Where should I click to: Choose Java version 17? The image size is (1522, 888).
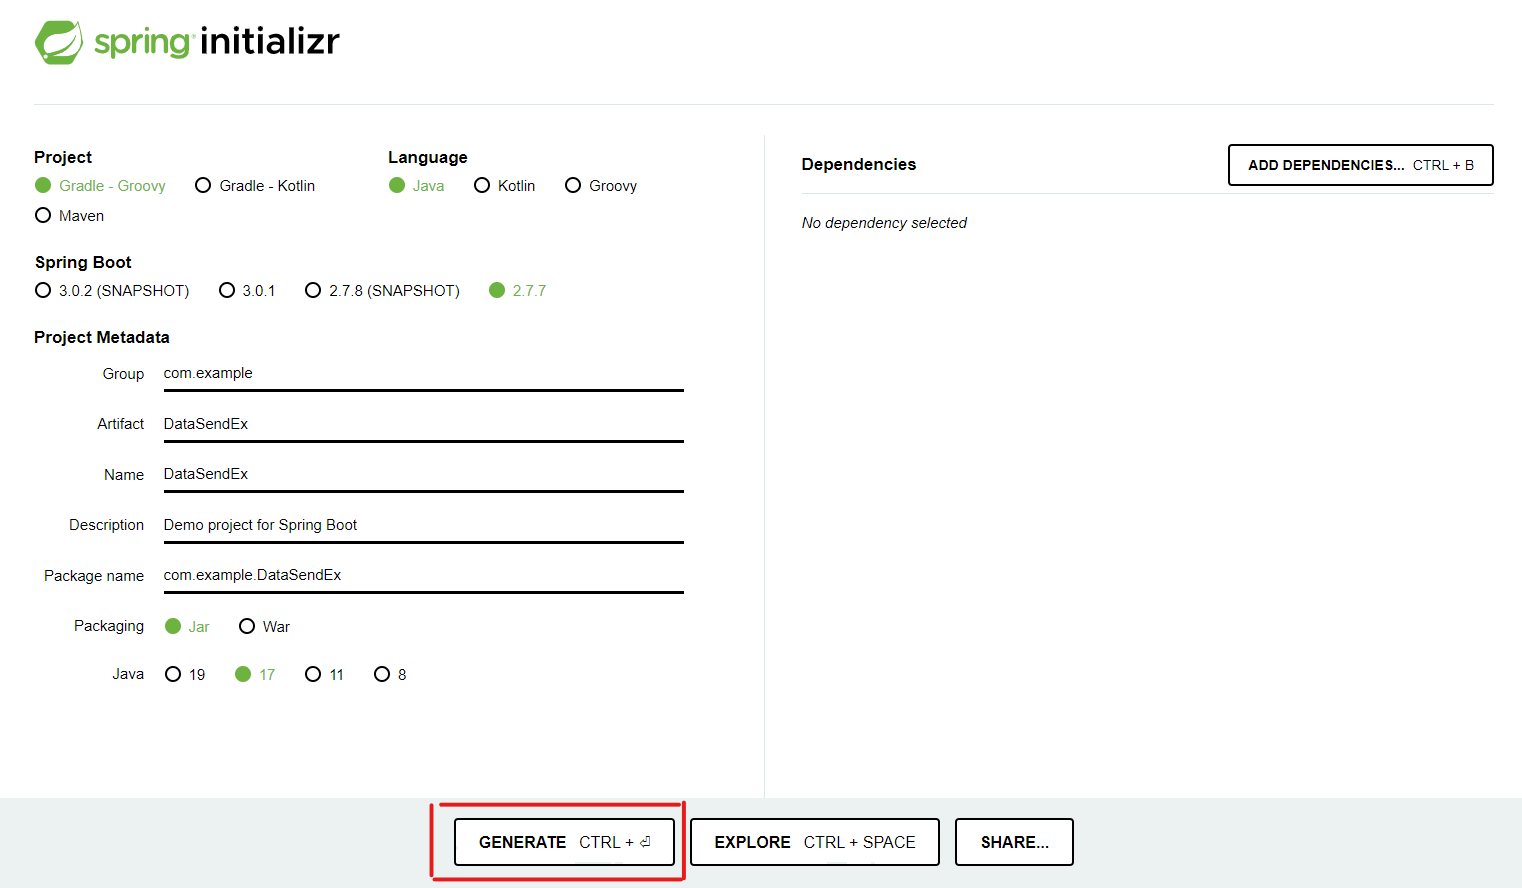[255, 675]
